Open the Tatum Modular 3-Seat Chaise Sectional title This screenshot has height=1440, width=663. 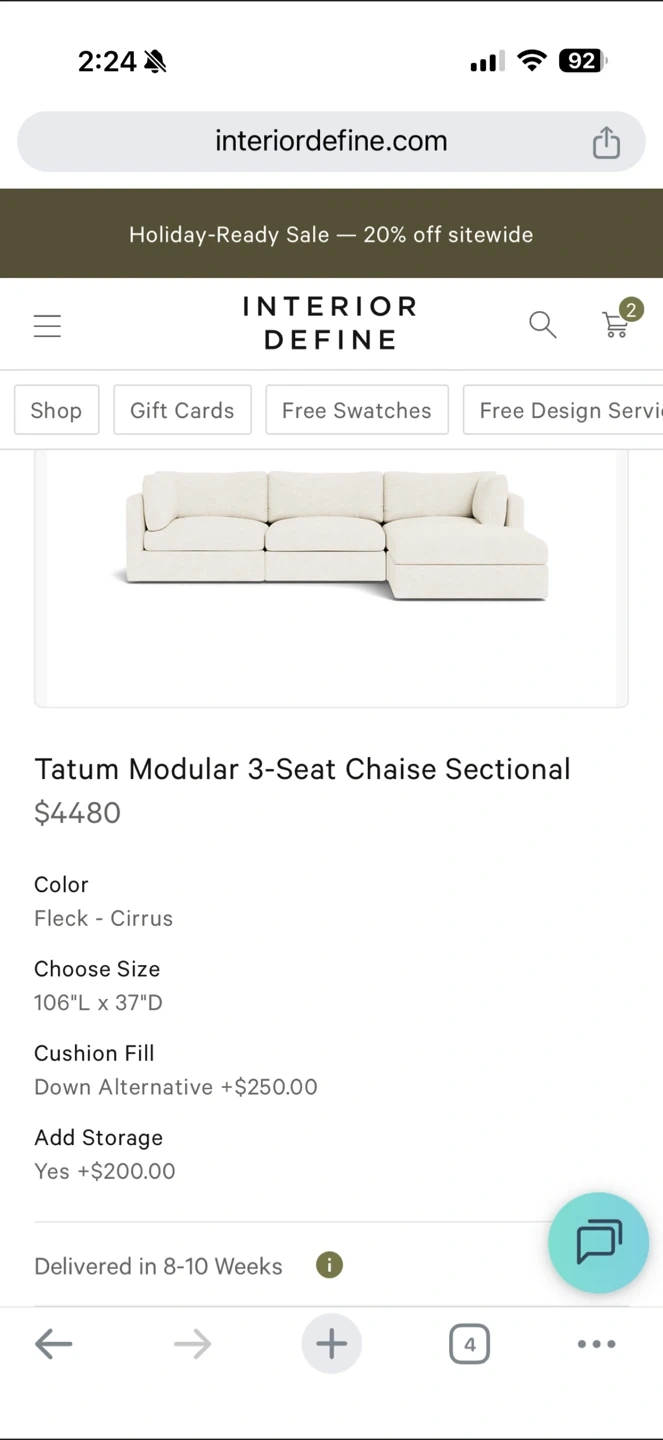(x=302, y=769)
